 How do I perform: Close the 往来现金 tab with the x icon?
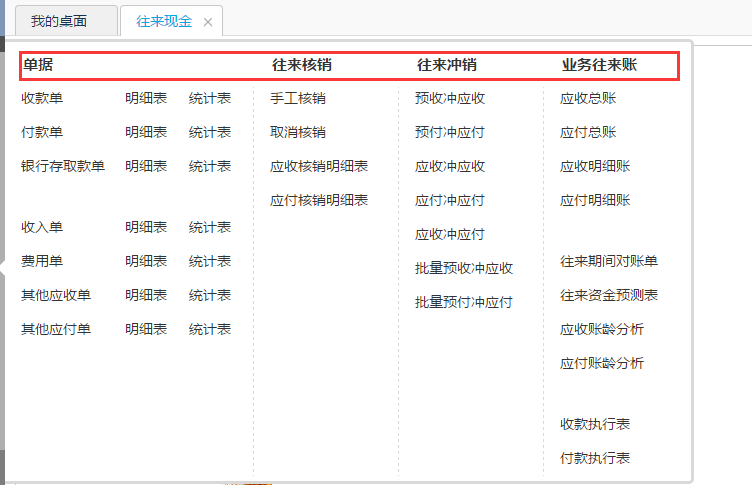[208, 22]
